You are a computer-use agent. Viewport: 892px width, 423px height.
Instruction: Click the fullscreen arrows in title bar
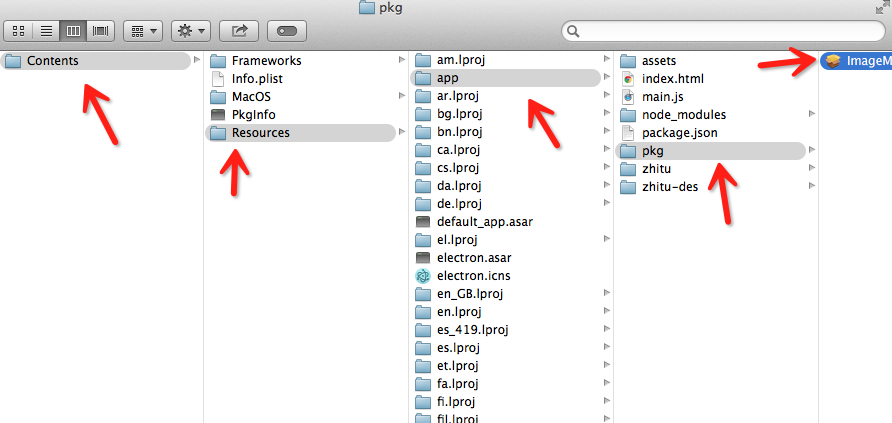[x=882, y=7]
